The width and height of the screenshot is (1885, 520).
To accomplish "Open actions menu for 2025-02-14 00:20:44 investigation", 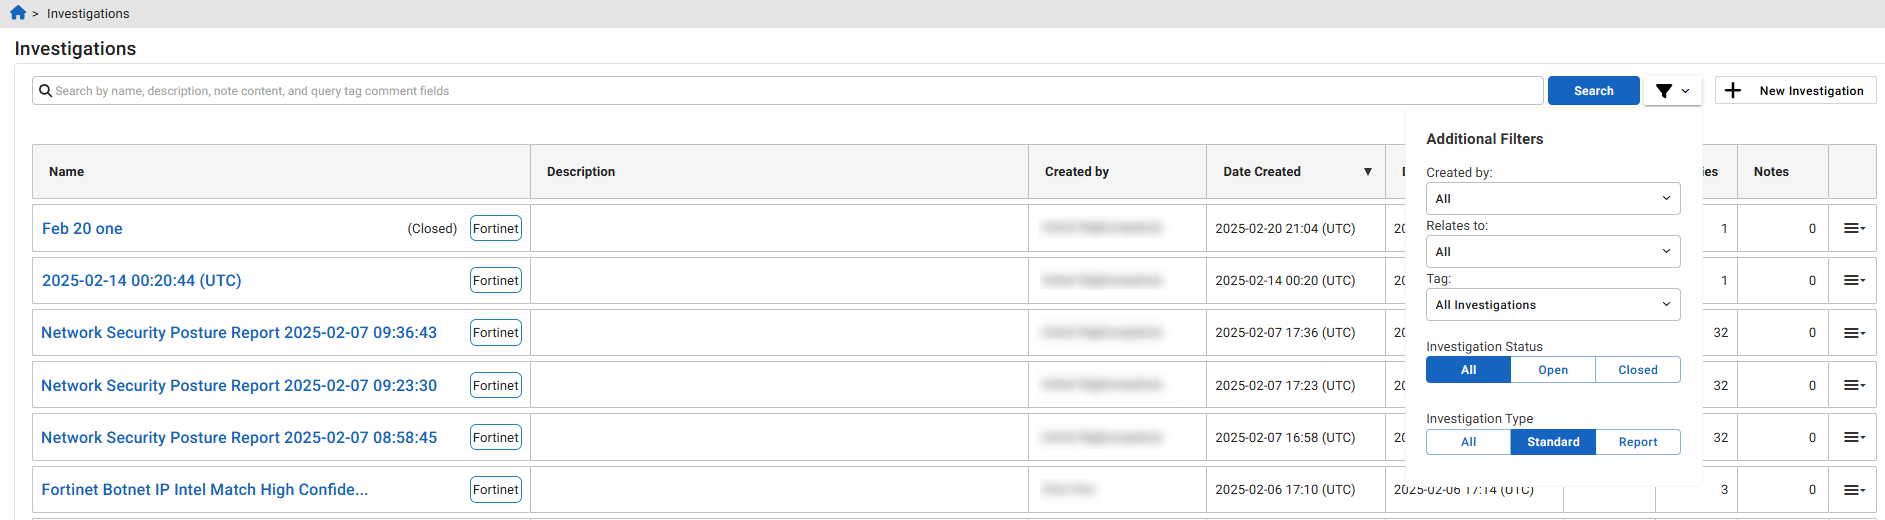I will click(x=1853, y=281).
